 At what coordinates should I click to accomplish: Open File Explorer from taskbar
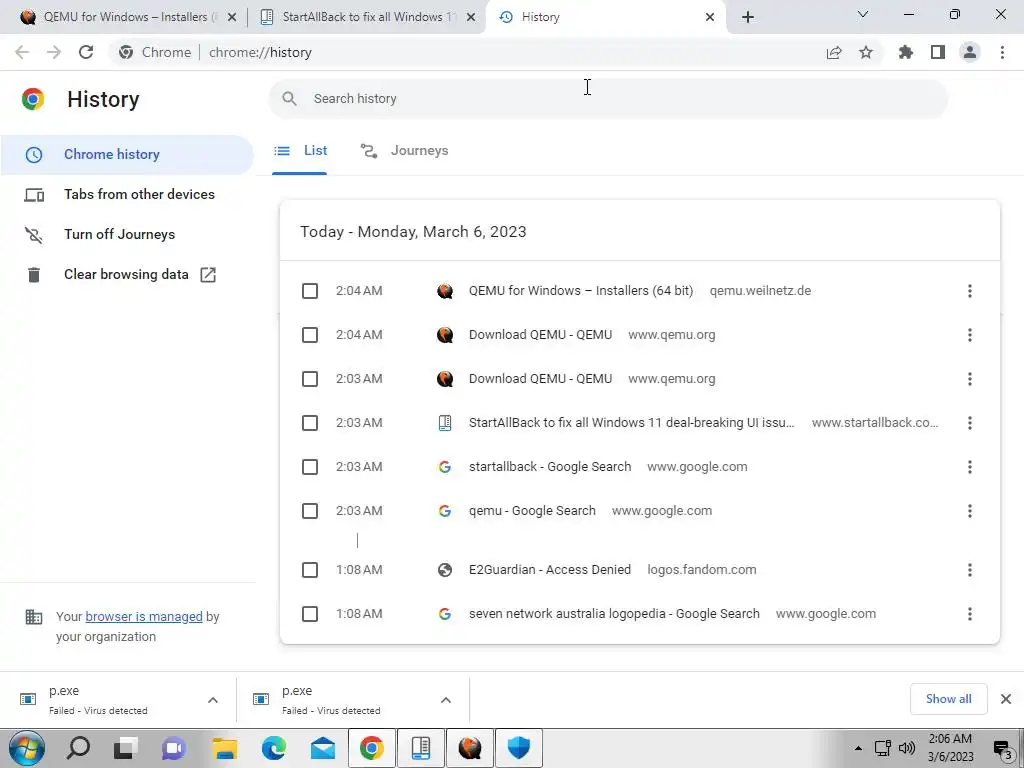click(224, 748)
